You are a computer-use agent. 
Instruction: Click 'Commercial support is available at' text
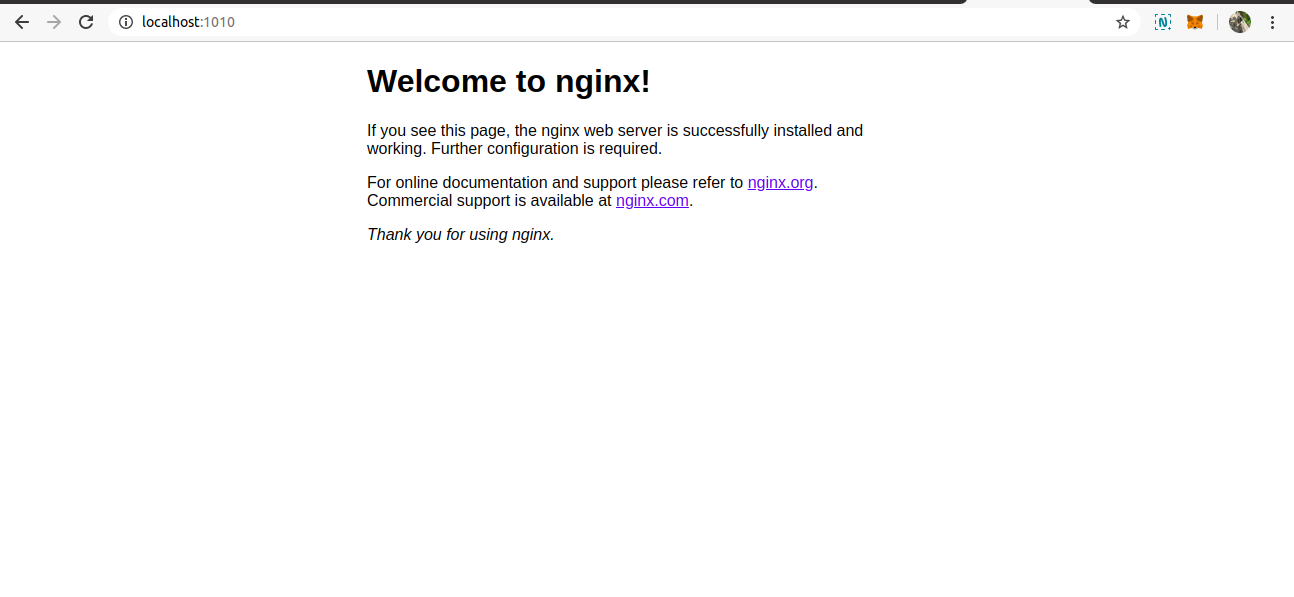(x=489, y=200)
